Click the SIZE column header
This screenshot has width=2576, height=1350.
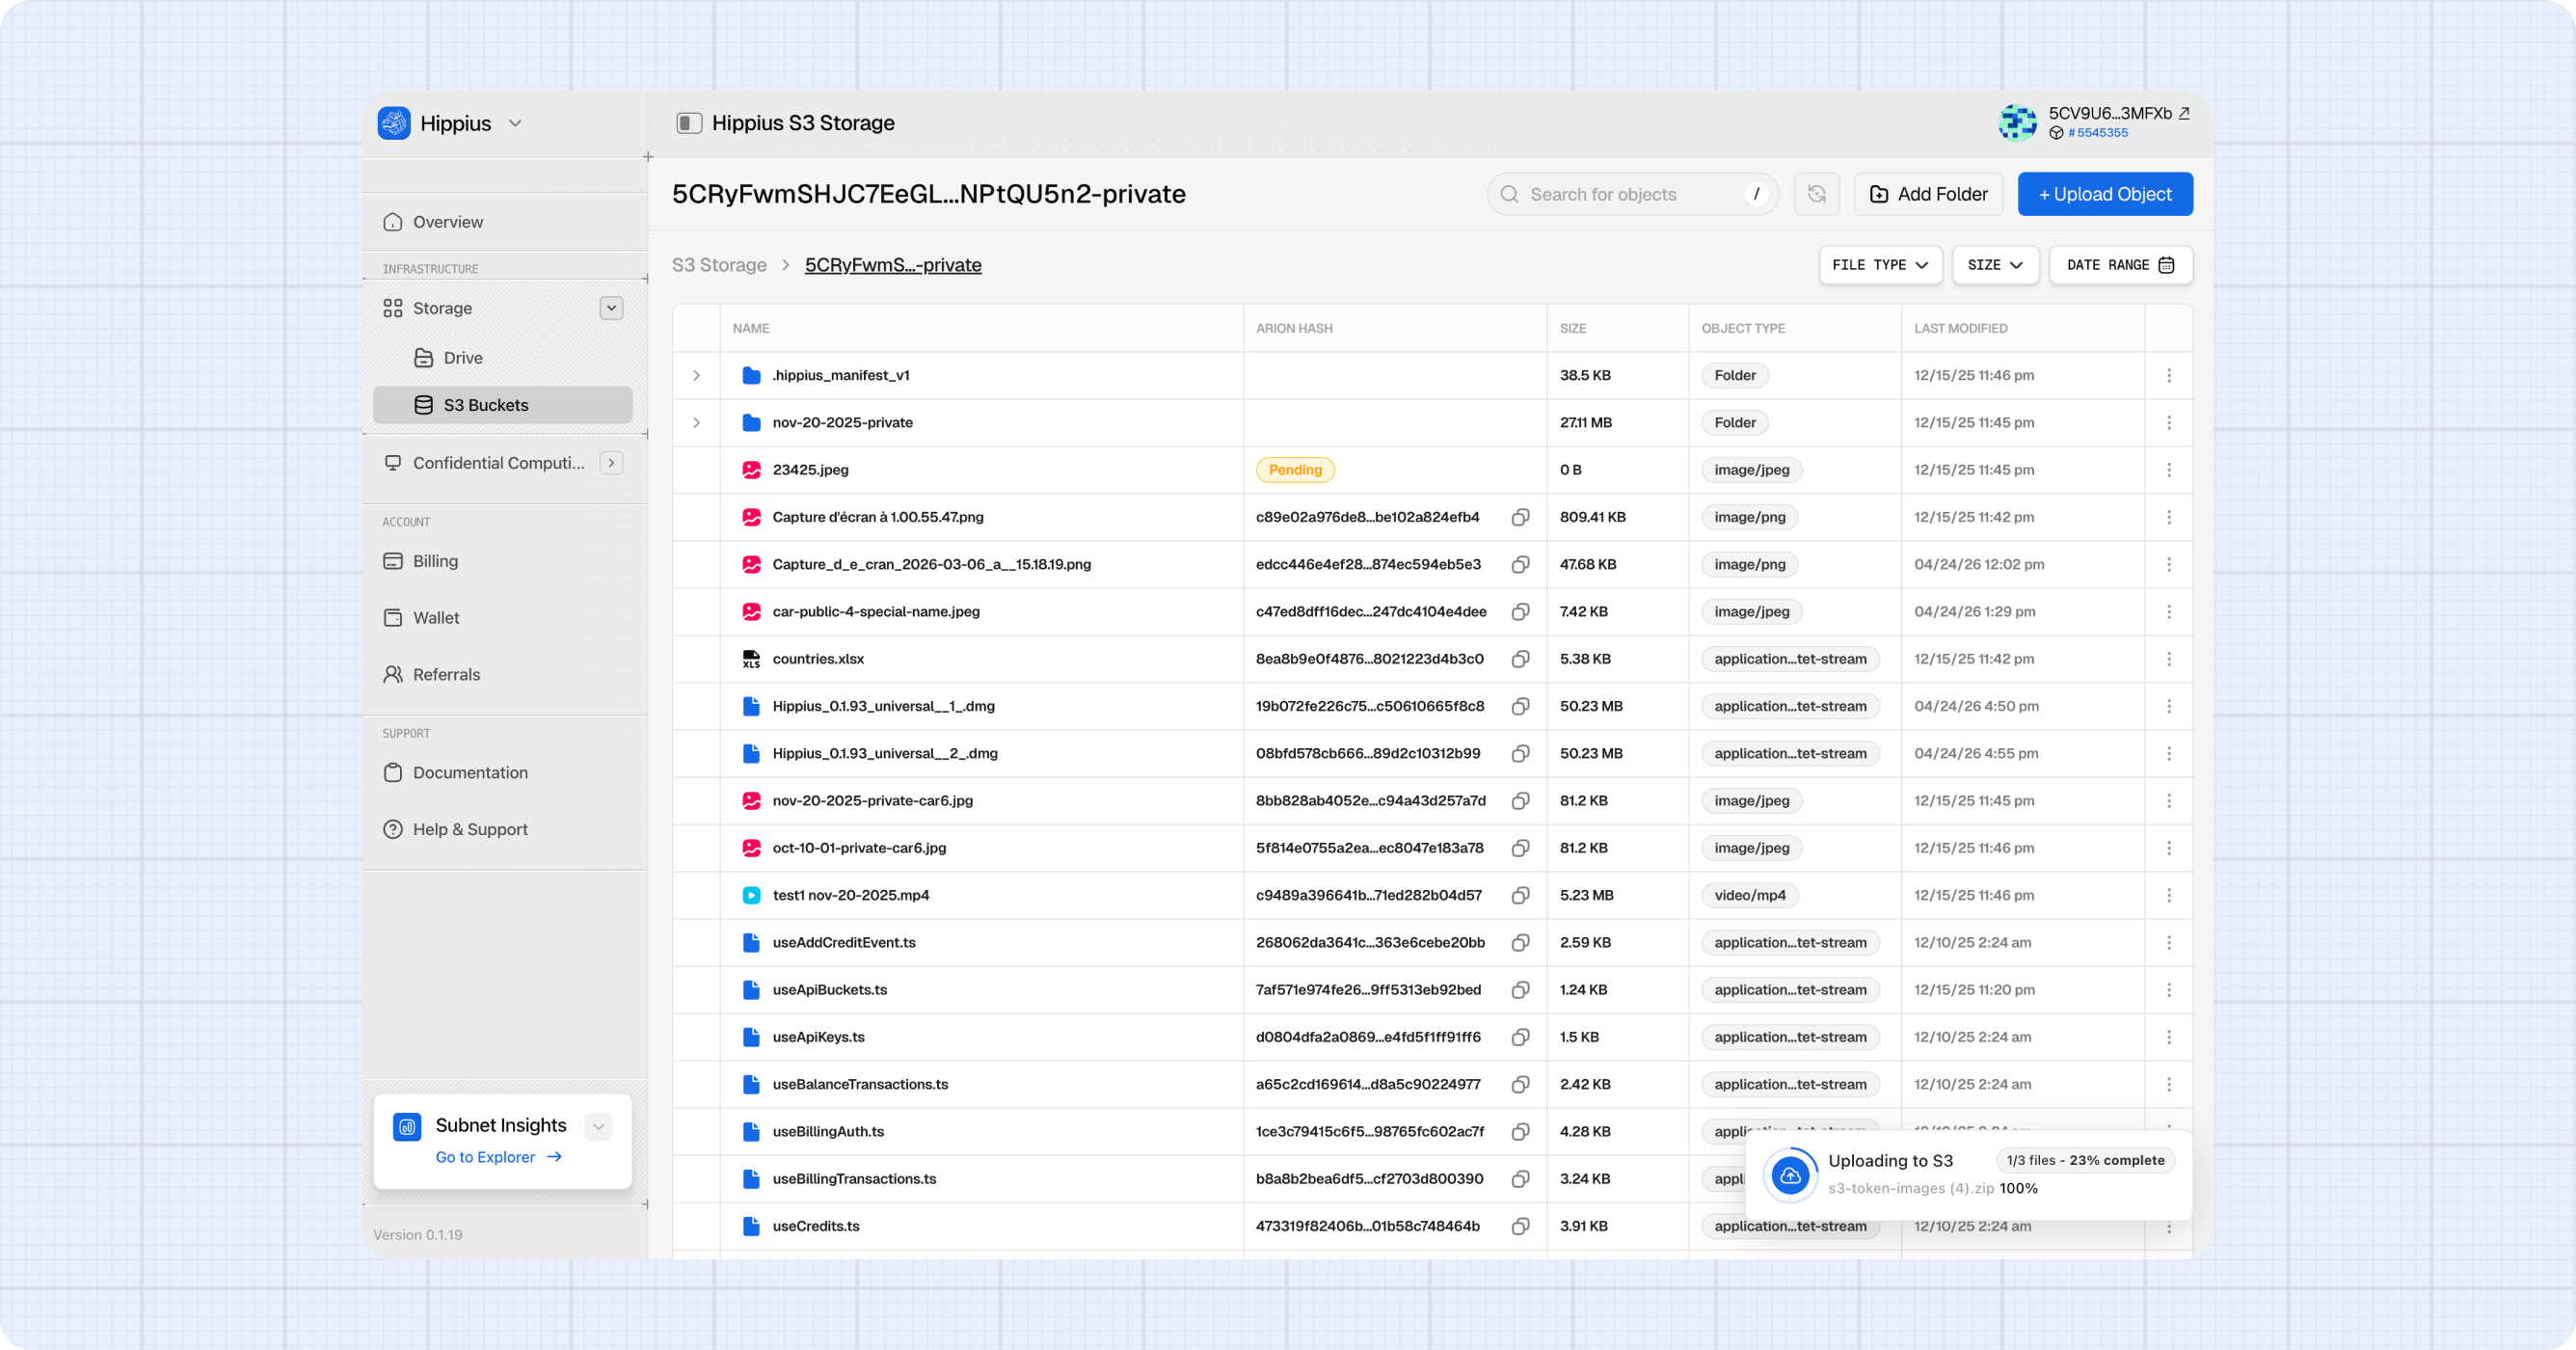click(1572, 328)
